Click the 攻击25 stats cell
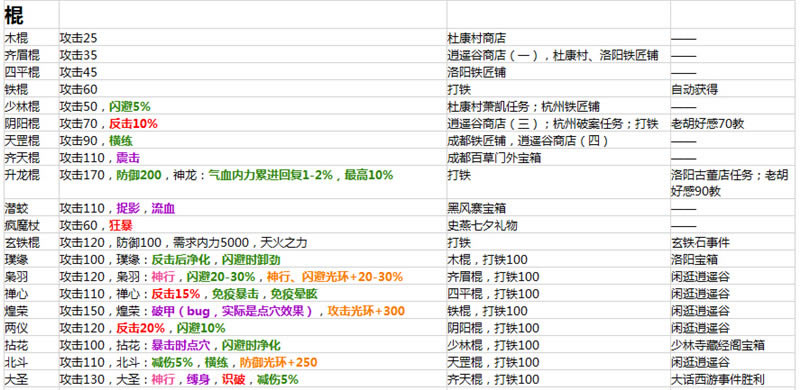Image resolution: width=800 pixels, height=390 pixels. (x=253, y=37)
